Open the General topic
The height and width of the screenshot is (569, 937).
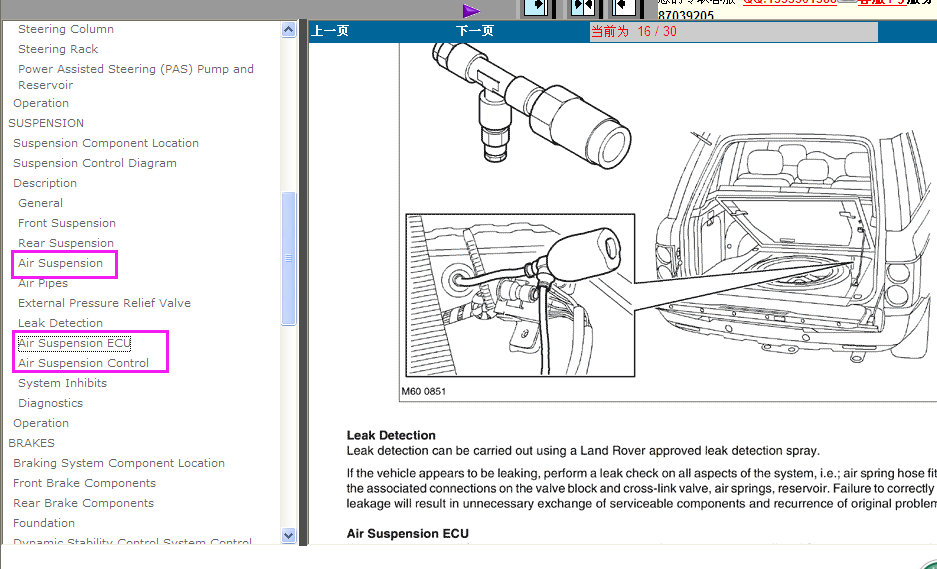click(x=40, y=203)
